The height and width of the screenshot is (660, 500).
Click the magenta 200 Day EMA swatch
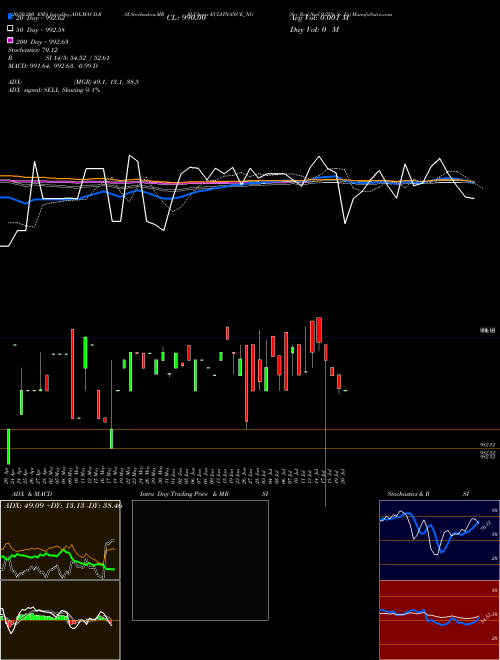coord(10,40)
